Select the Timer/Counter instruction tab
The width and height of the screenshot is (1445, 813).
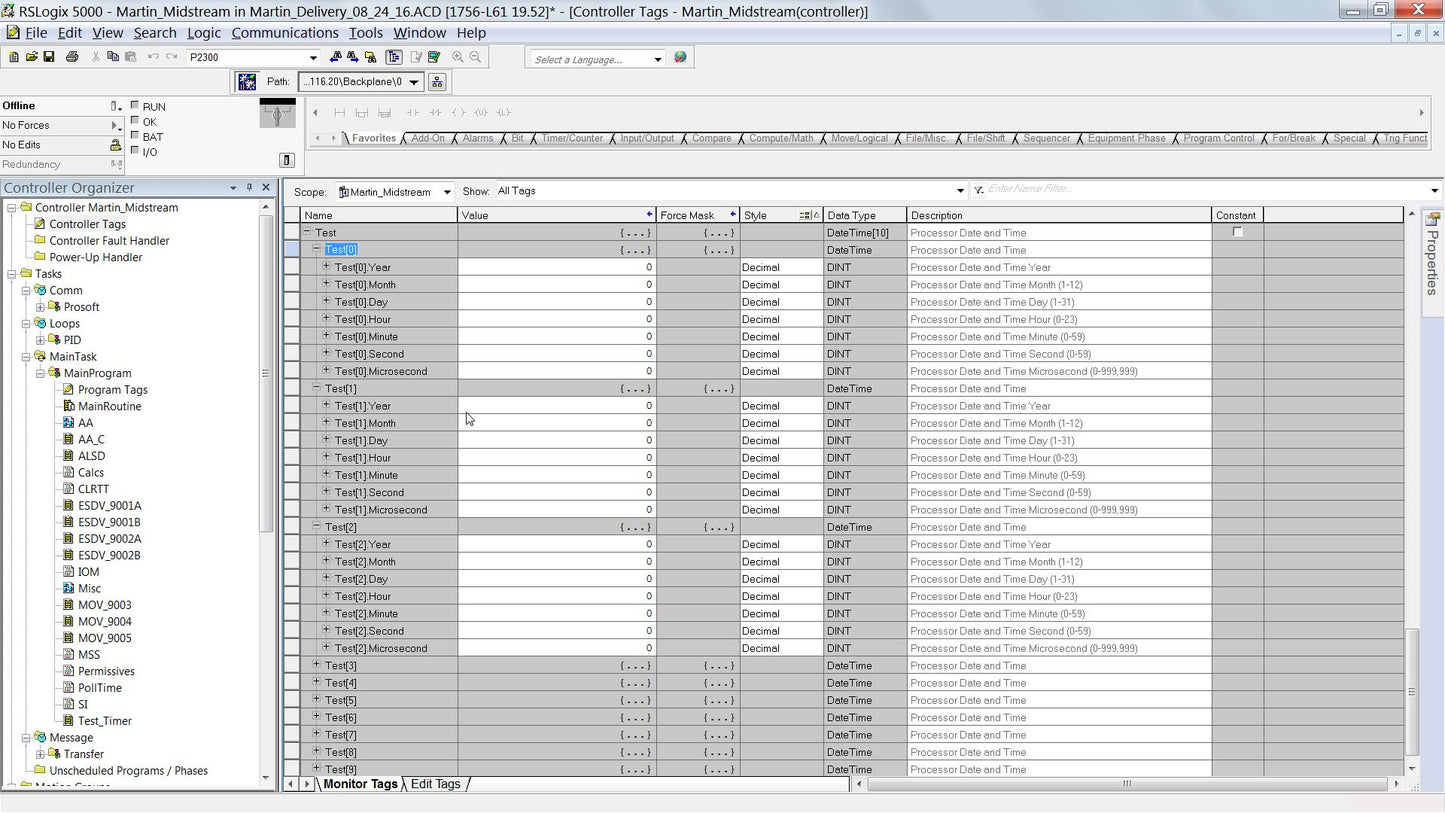coord(571,138)
